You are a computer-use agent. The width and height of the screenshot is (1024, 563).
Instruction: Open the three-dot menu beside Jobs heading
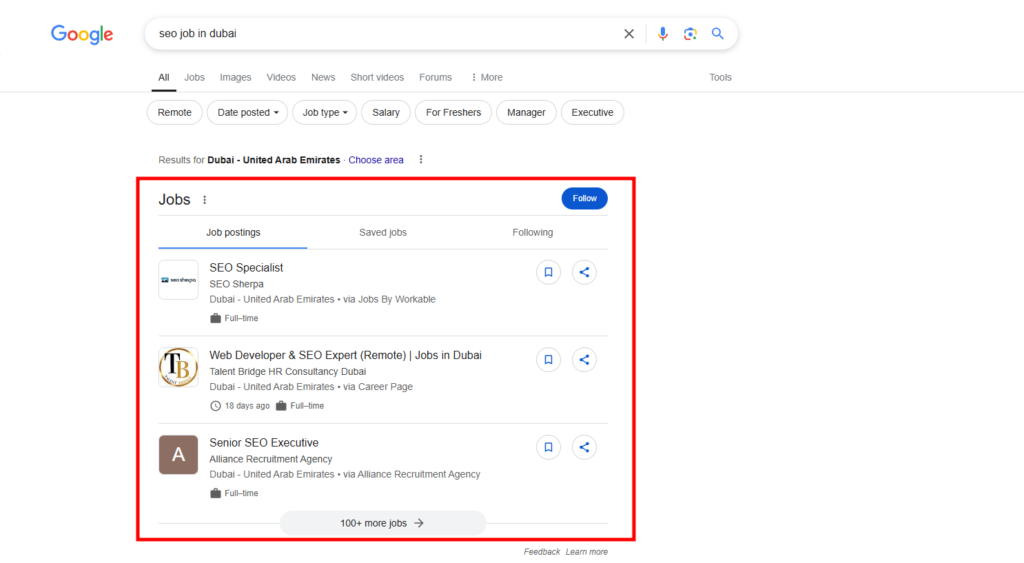(x=204, y=200)
